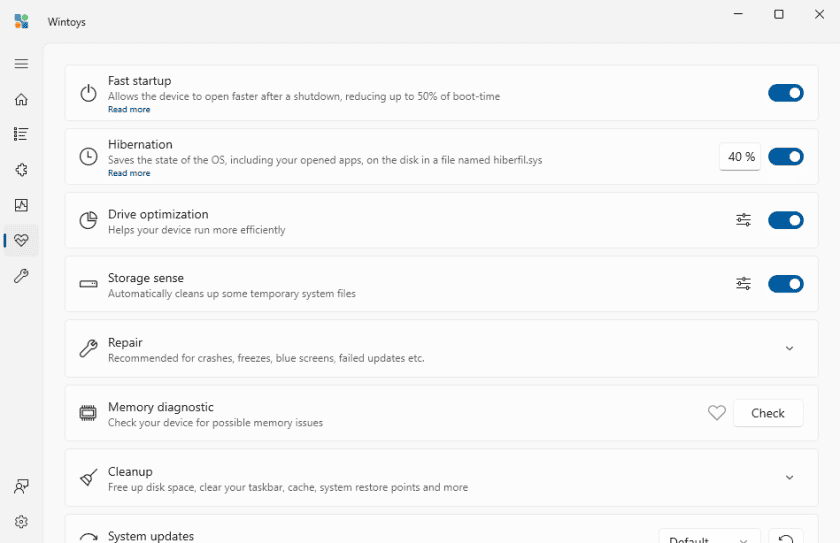
Task: Toggle the hamburger navigation menu
Action: point(21,64)
